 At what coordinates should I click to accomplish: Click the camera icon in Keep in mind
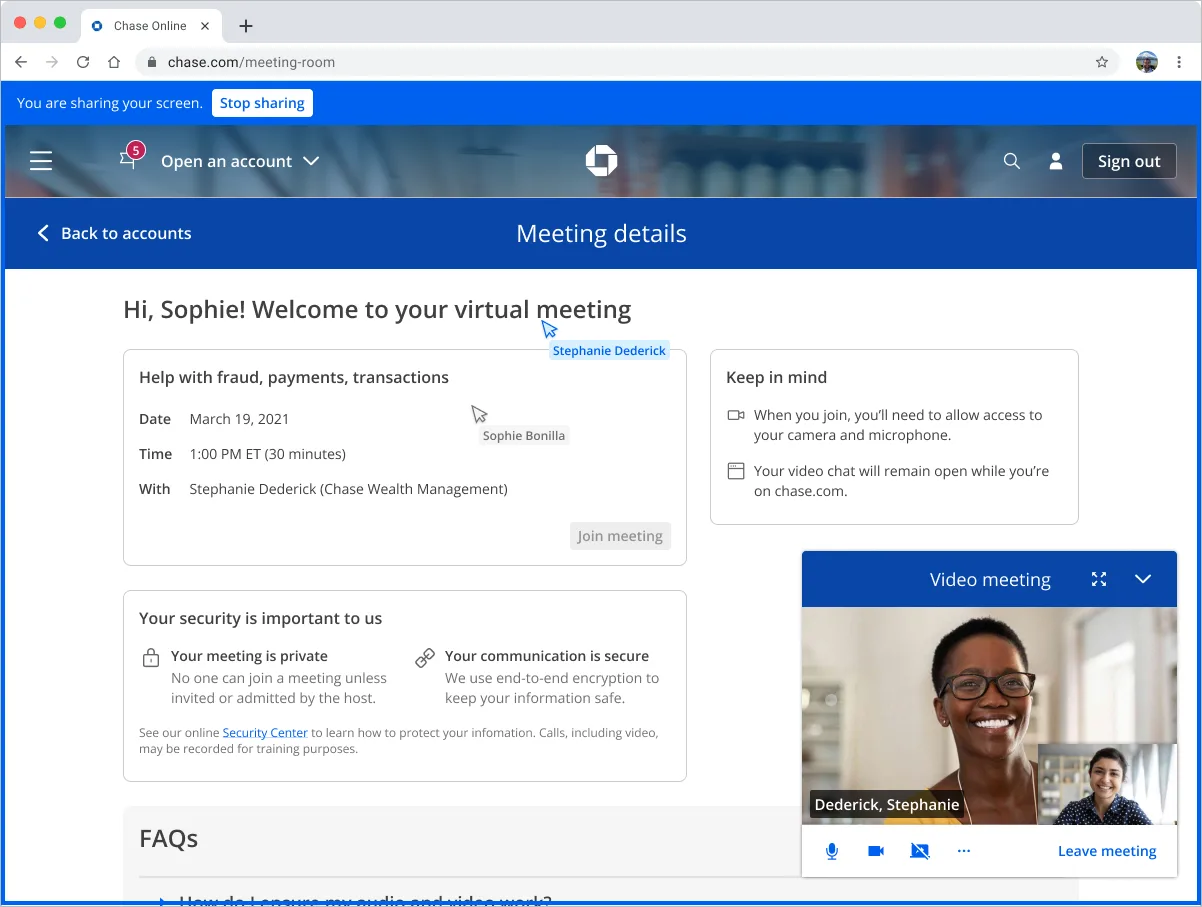736,415
